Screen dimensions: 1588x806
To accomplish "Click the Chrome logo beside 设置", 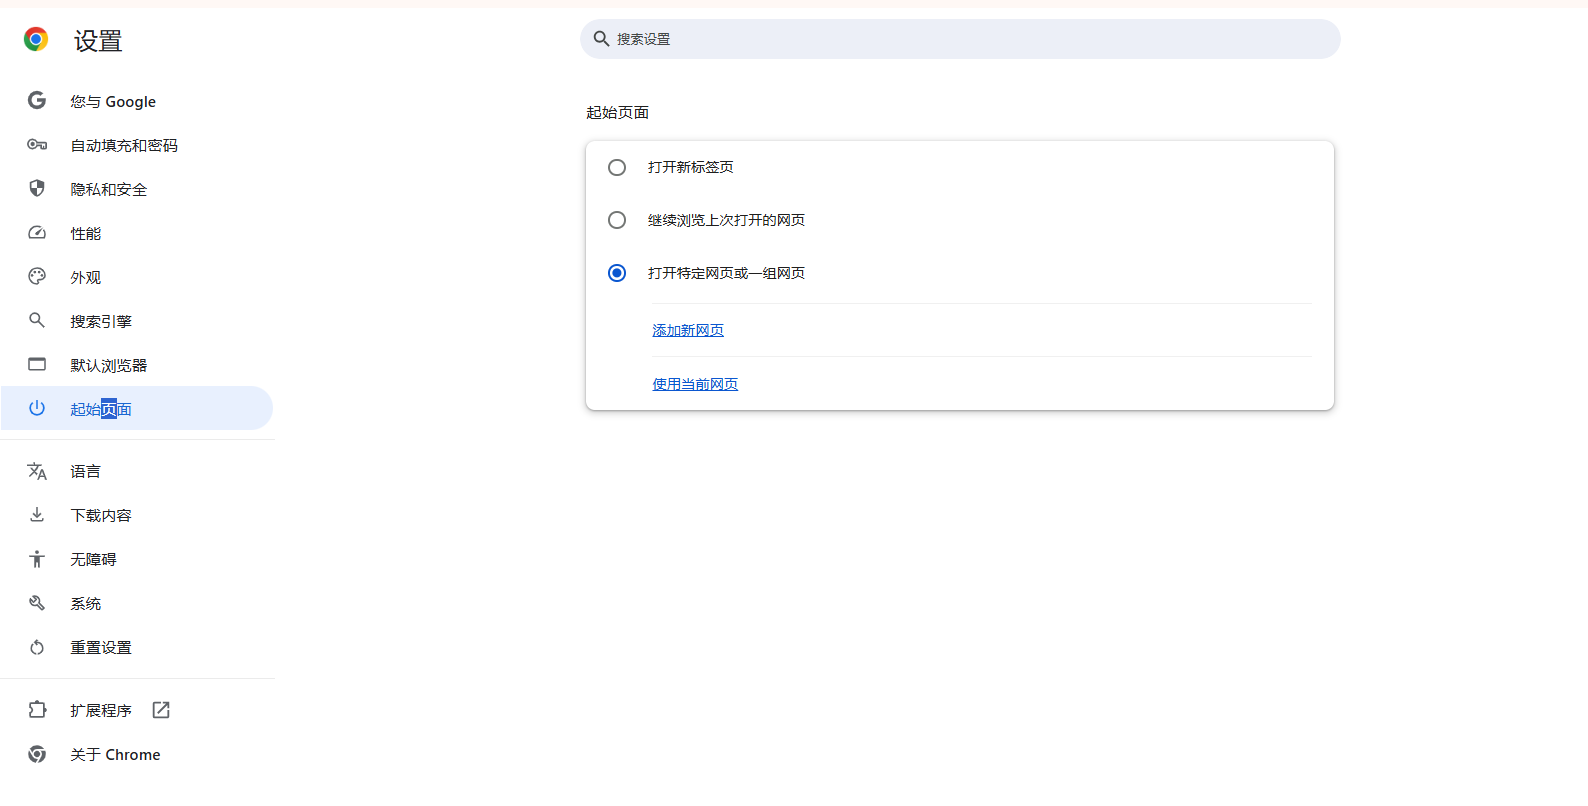I will coord(36,40).
